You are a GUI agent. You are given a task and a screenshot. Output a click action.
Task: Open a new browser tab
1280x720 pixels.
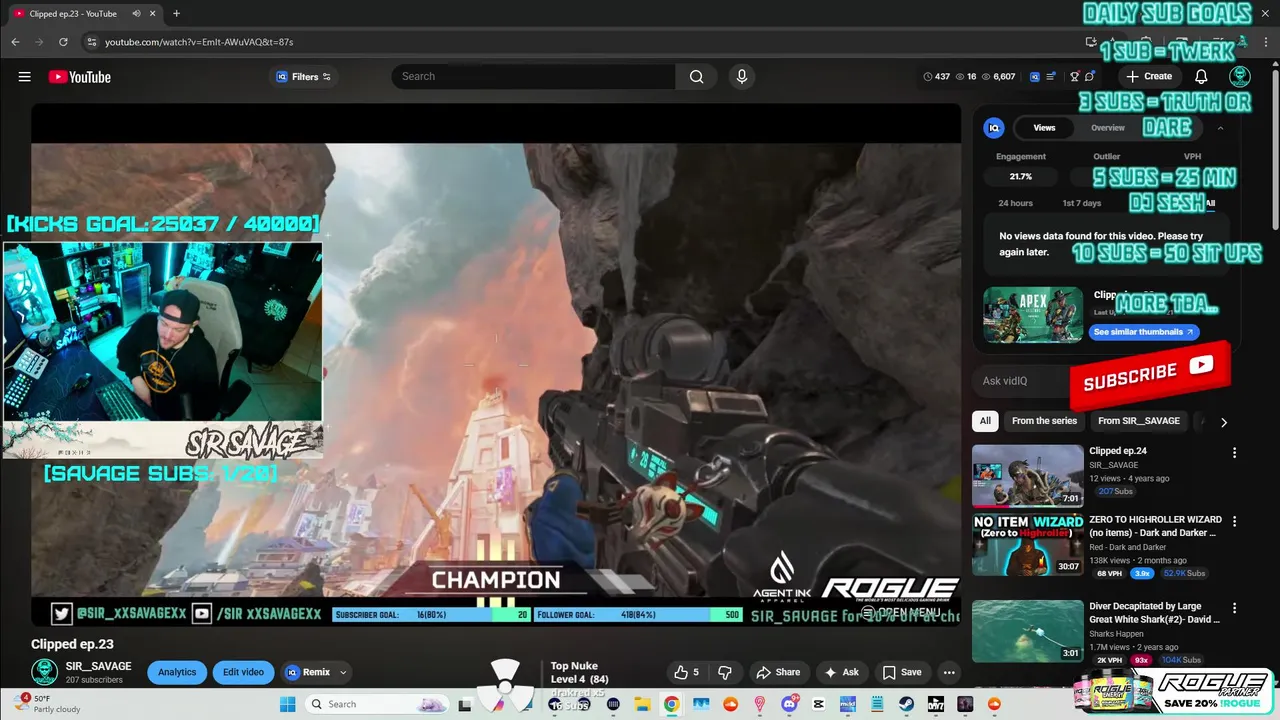176,14
